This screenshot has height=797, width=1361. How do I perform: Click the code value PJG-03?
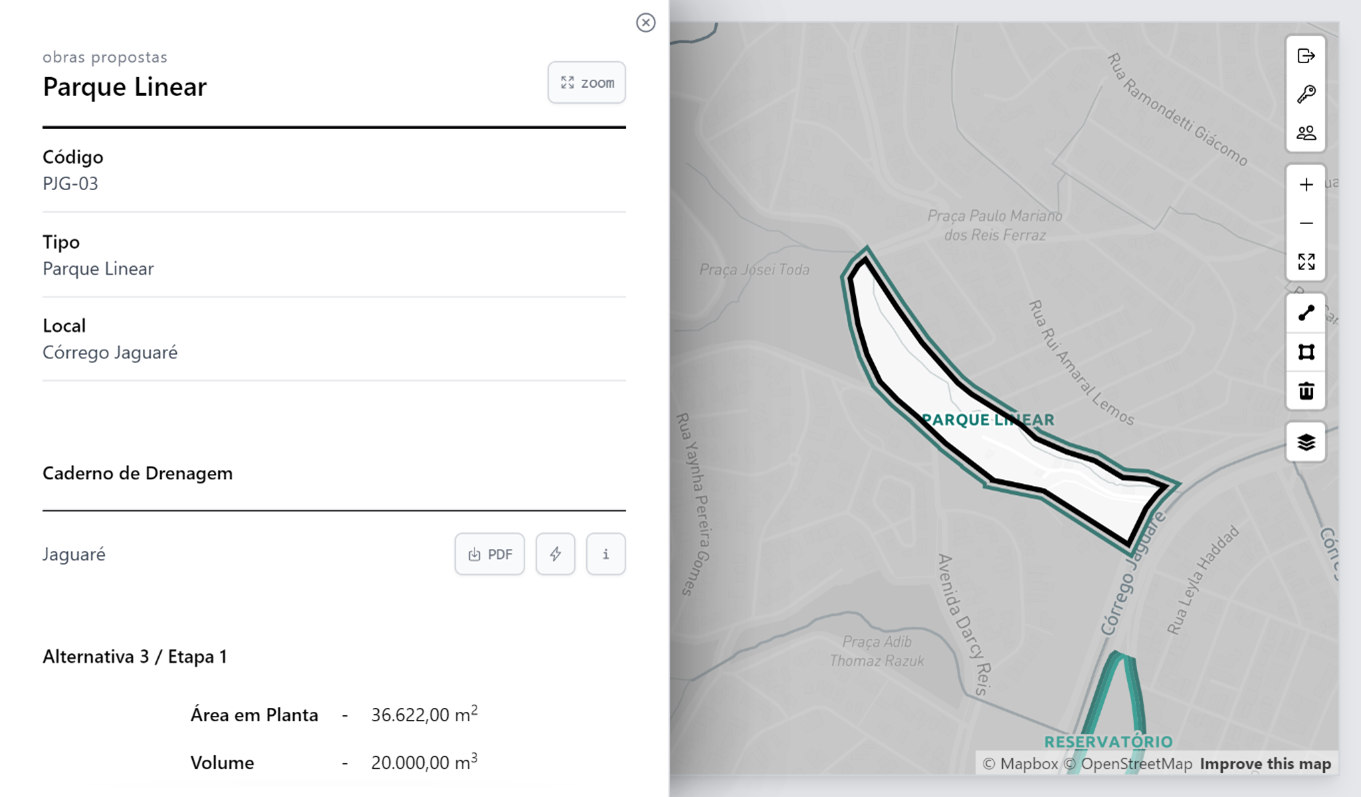tap(70, 184)
